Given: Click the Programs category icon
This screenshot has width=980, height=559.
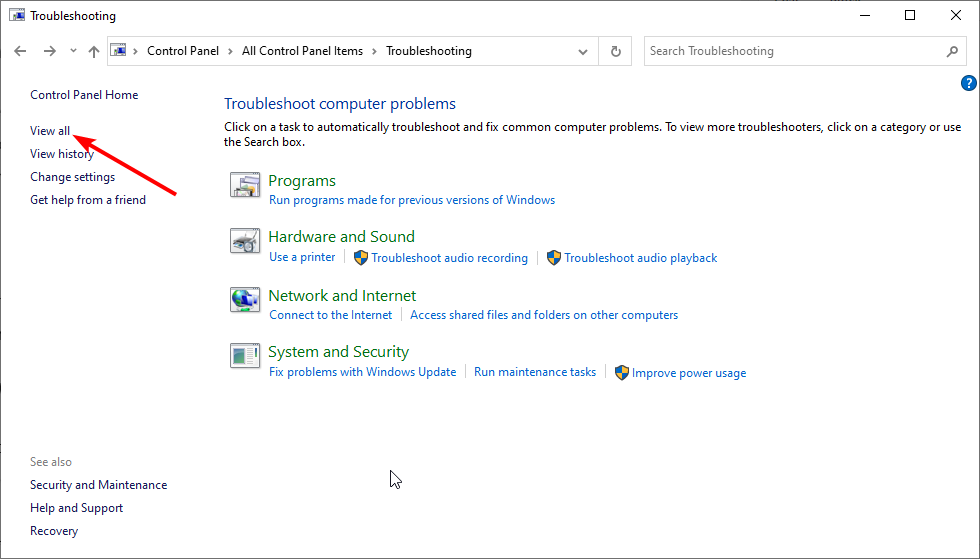Looking at the screenshot, I should coord(245,185).
